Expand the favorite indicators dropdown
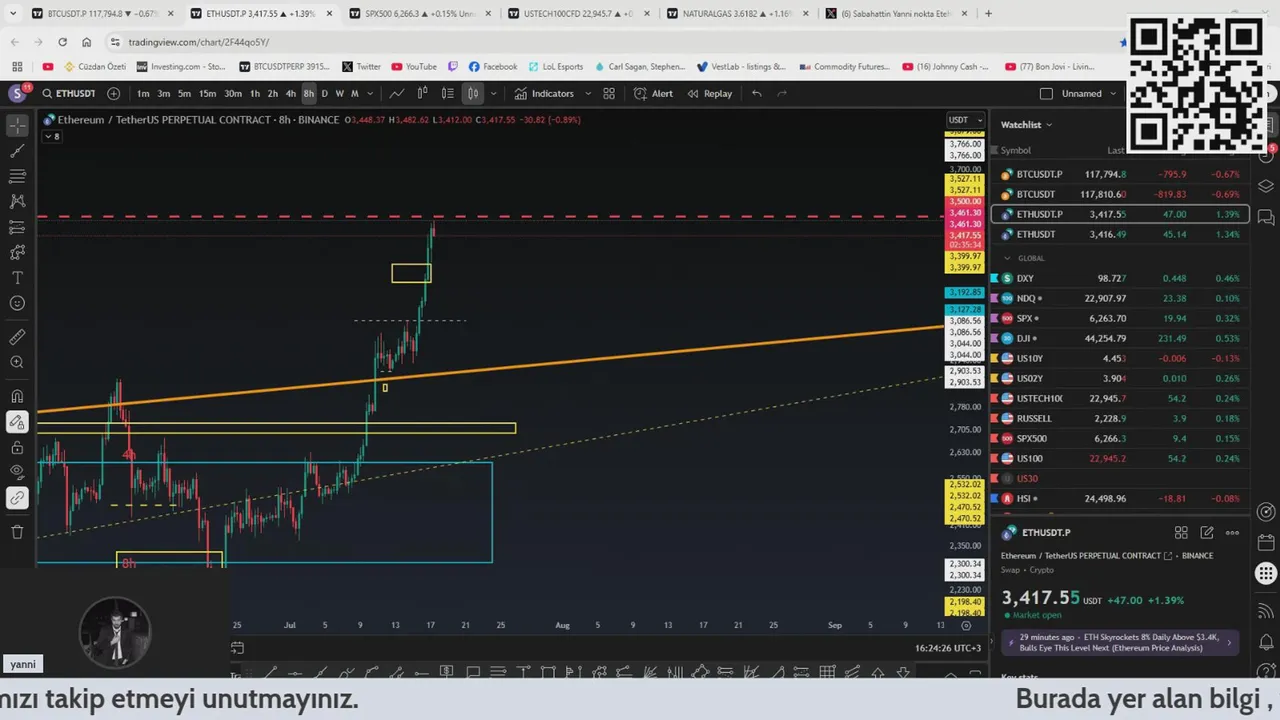 click(x=587, y=93)
